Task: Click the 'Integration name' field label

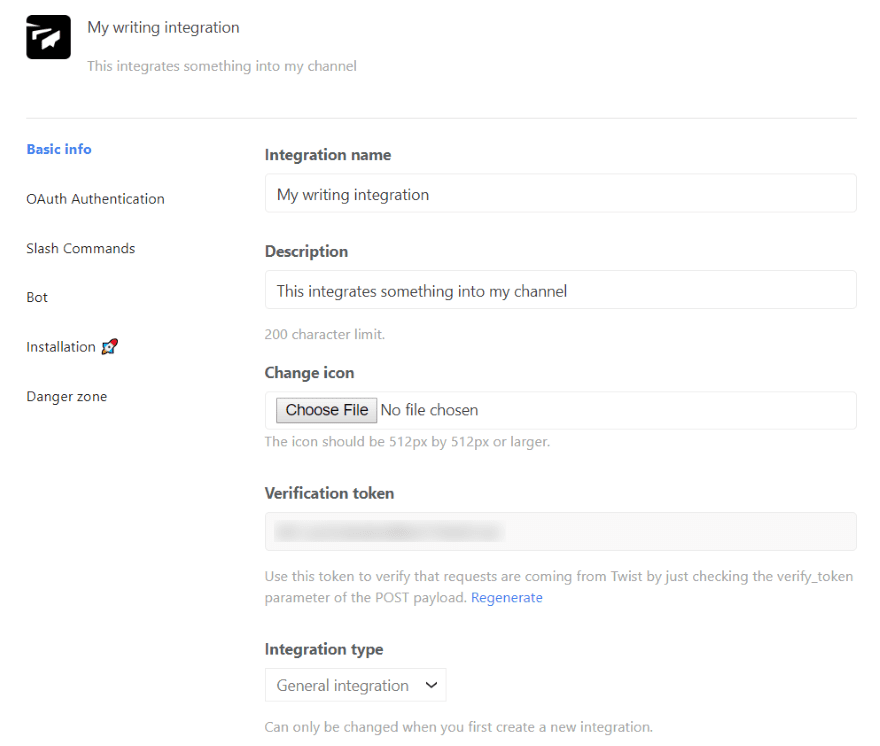Action: point(328,155)
